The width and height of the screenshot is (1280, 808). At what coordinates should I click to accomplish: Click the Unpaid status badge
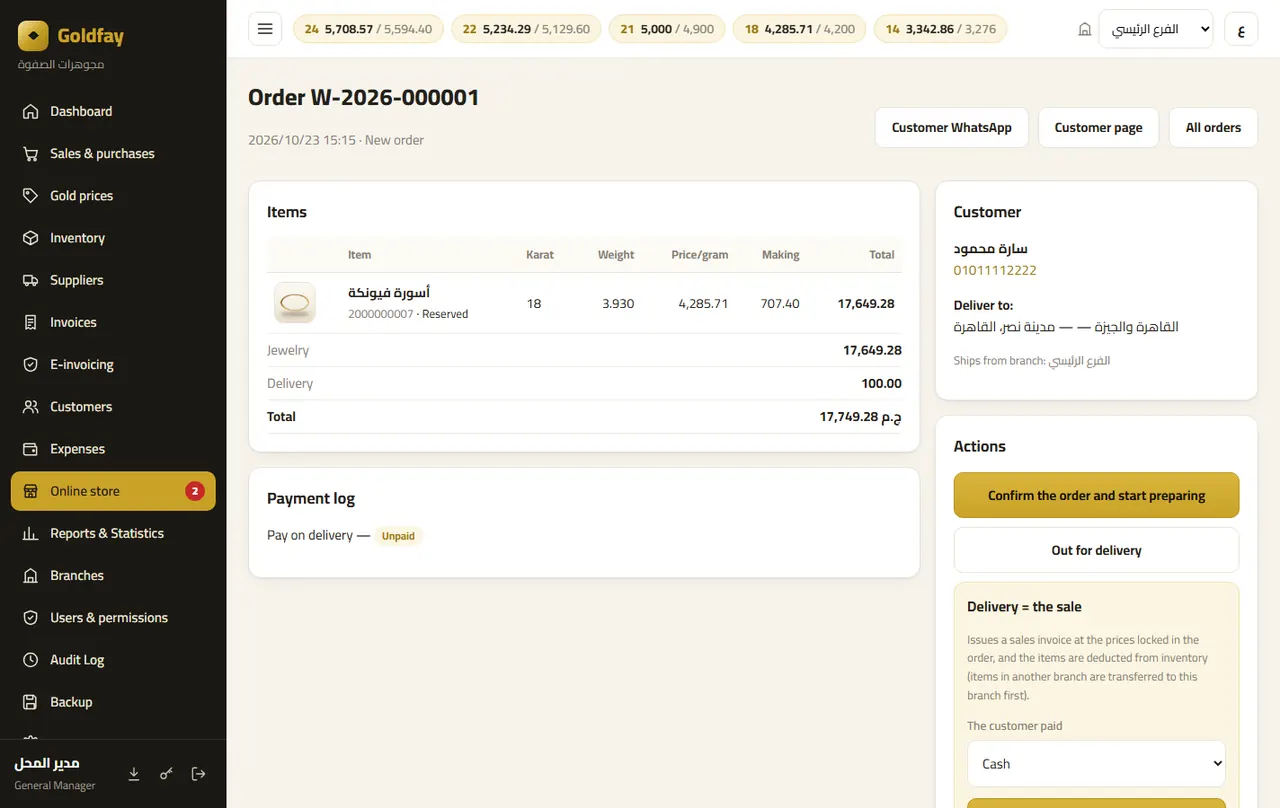[398, 536]
